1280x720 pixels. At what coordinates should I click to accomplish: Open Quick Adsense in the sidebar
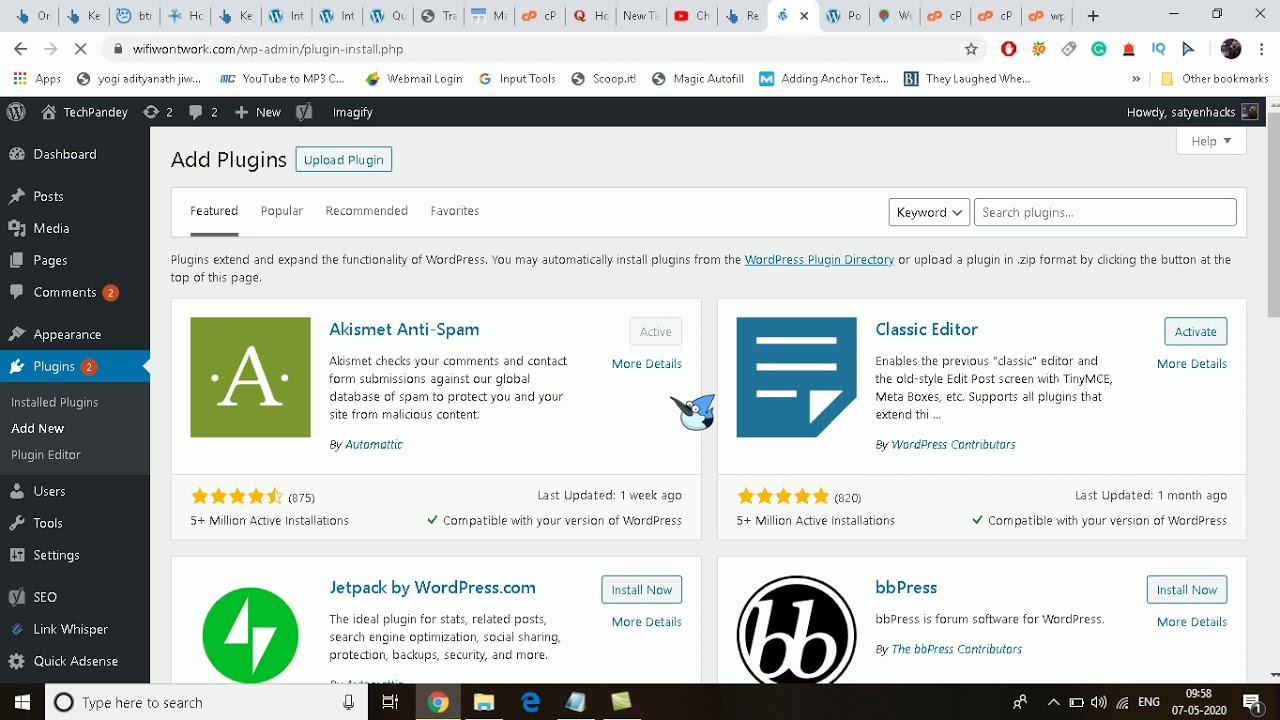click(x=75, y=661)
